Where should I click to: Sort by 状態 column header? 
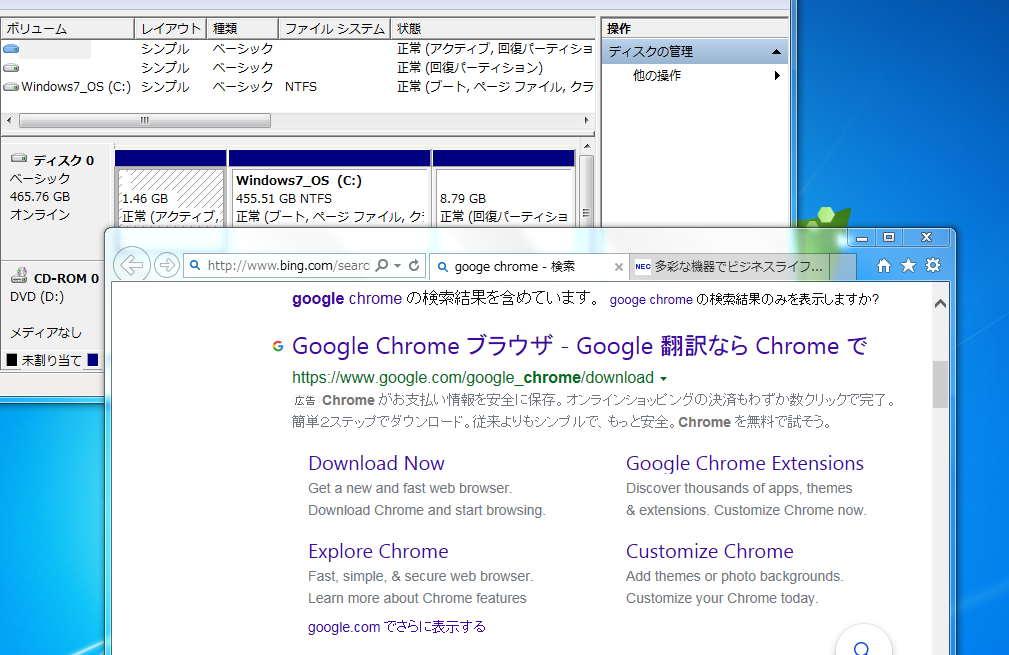[493, 28]
